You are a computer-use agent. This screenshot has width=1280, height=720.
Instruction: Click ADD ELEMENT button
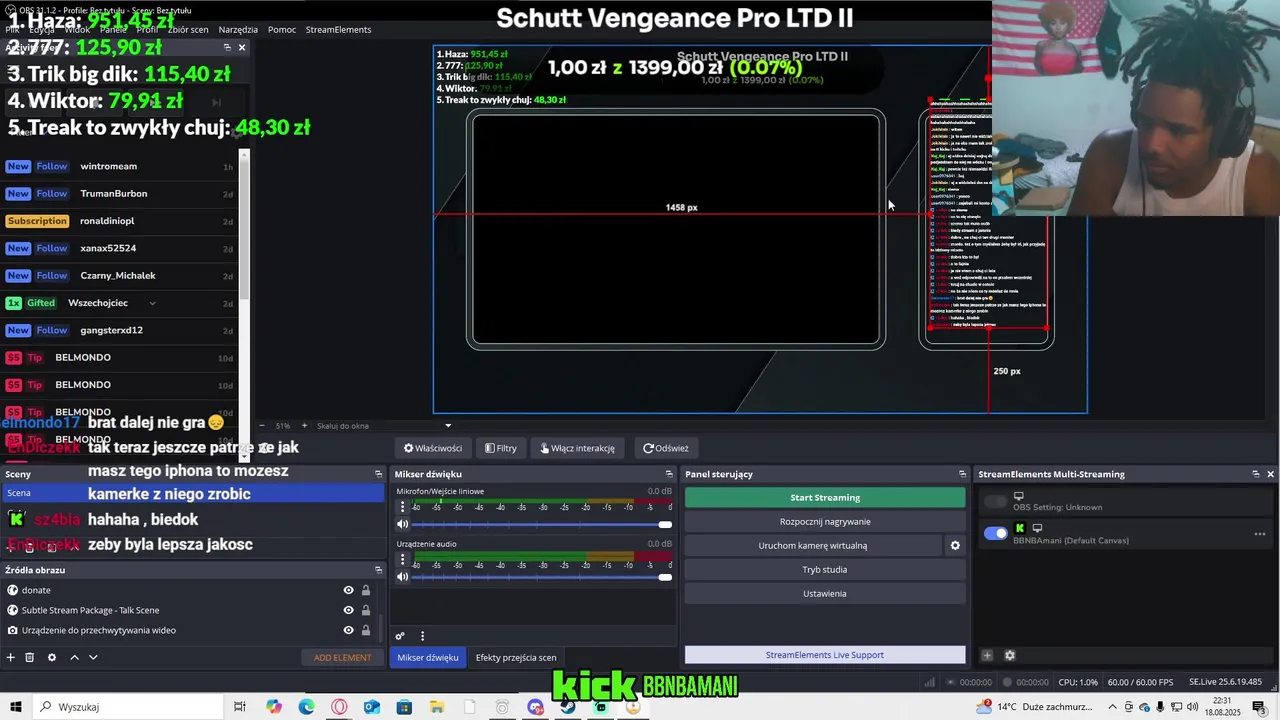coord(342,657)
